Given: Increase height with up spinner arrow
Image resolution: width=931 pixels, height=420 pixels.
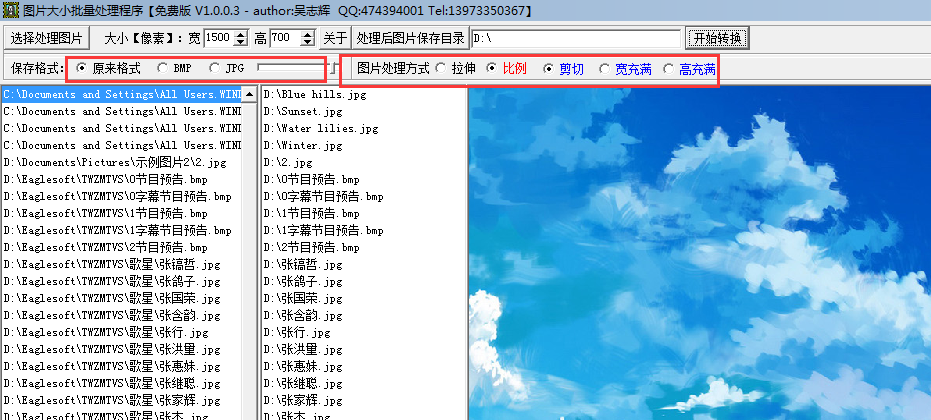Looking at the screenshot, I should [x=308, y=34].
